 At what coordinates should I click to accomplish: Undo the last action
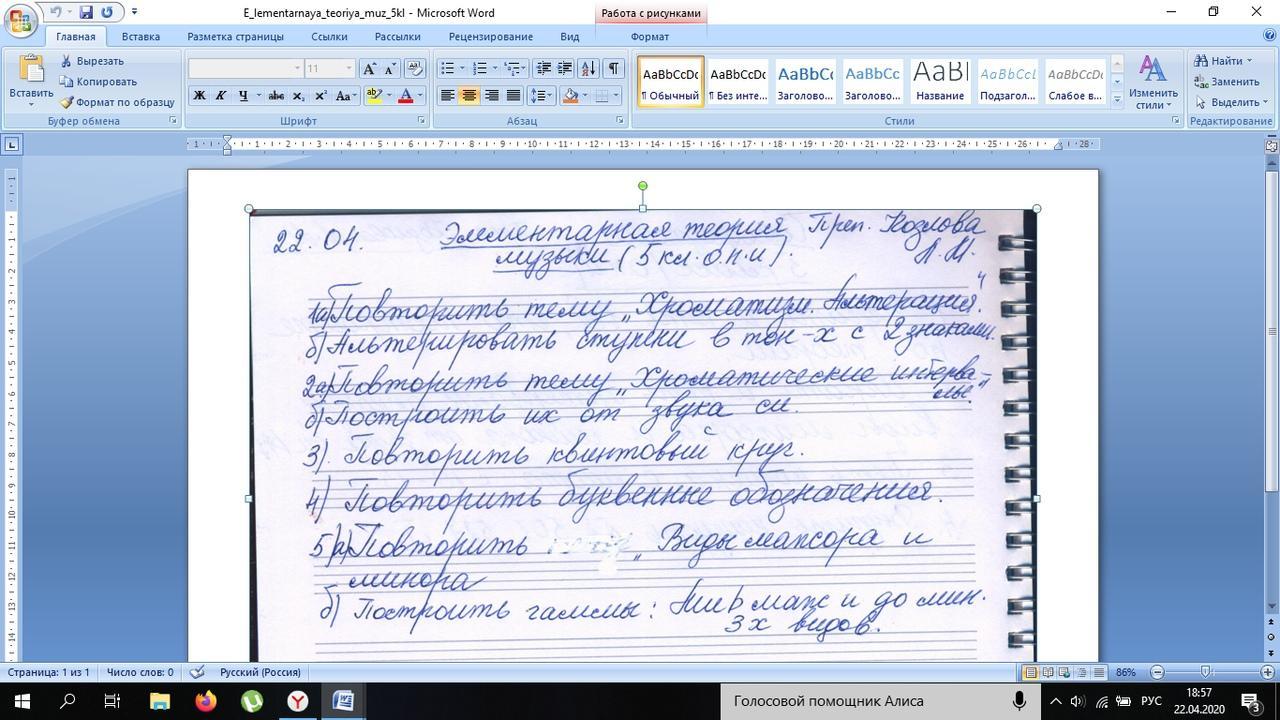click(x=57, y=12)
